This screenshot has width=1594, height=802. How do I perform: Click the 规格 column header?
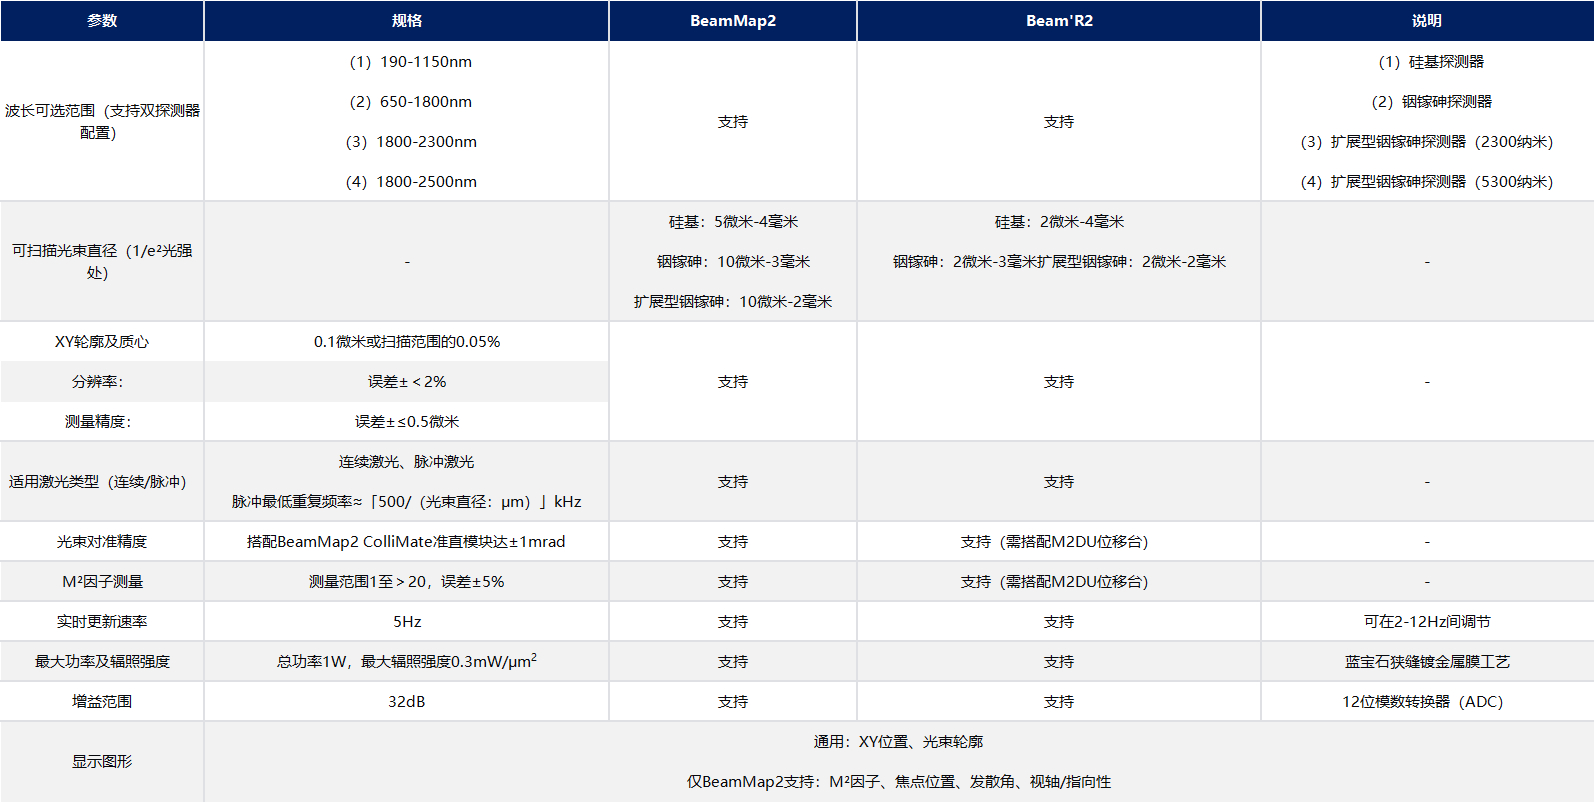coord(406,21)
